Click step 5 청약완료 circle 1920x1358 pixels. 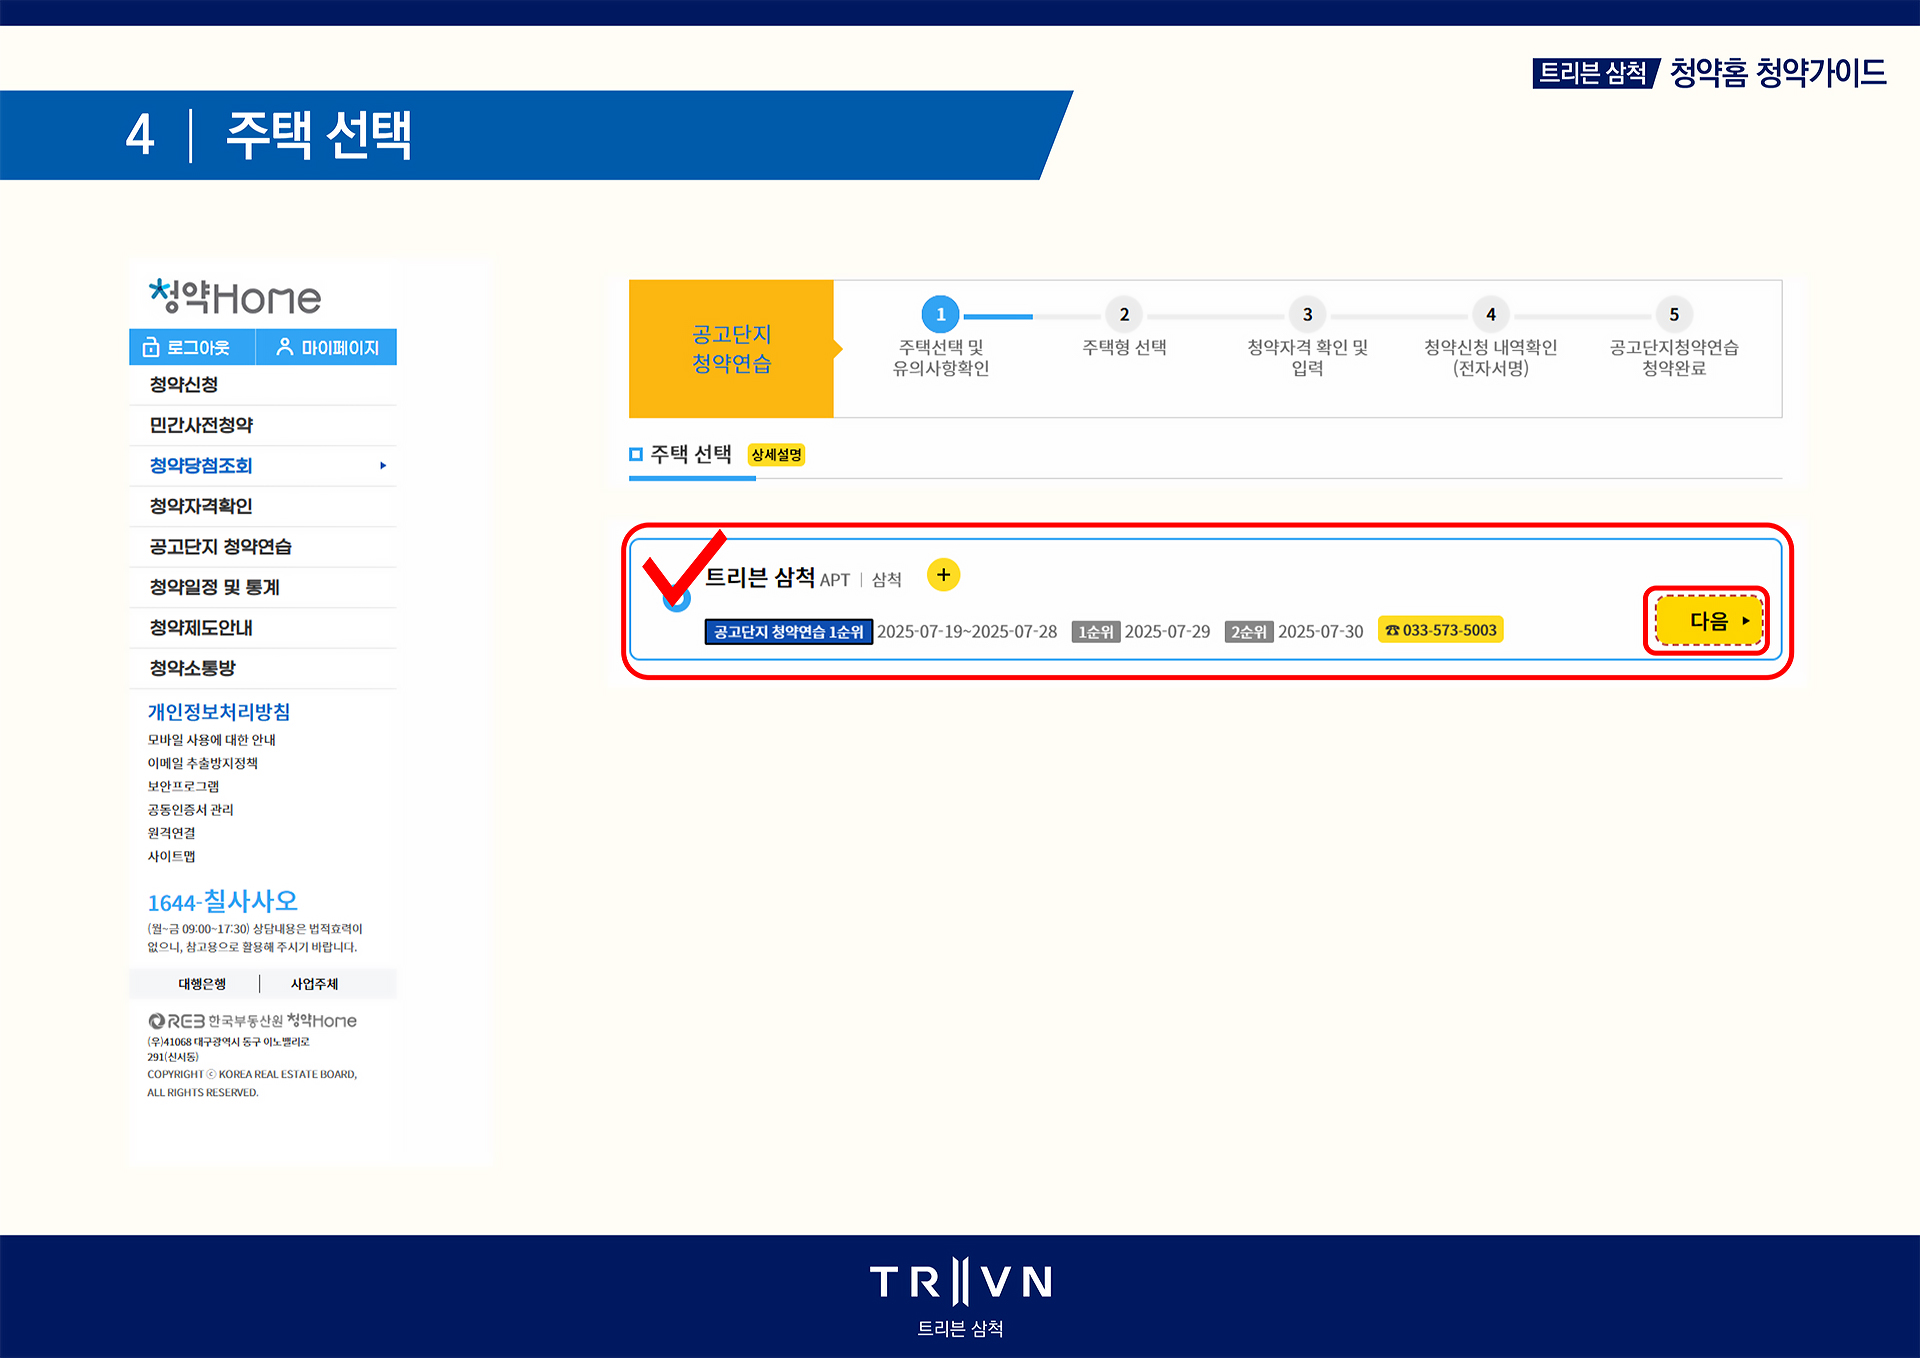coord(1673,314)
